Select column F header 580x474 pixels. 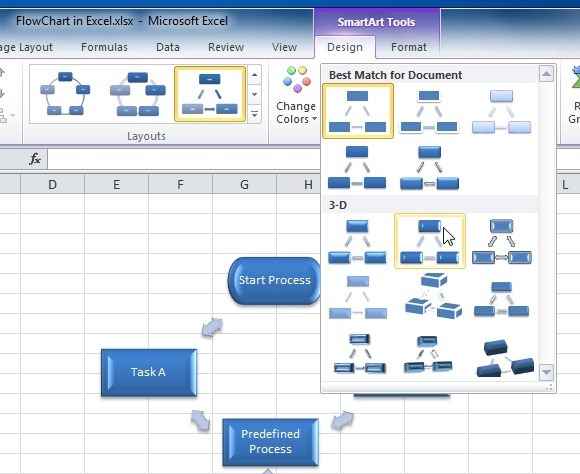[x=181, y=184]
